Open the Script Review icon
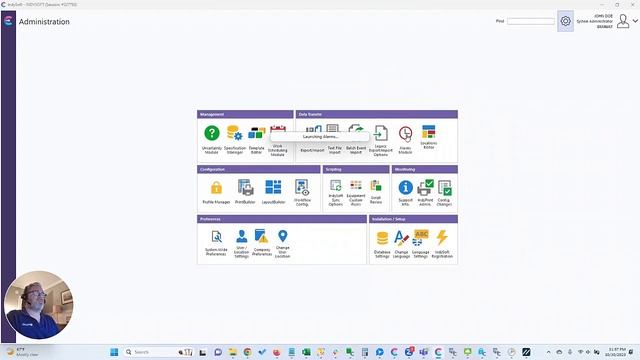 pos(376,186)
